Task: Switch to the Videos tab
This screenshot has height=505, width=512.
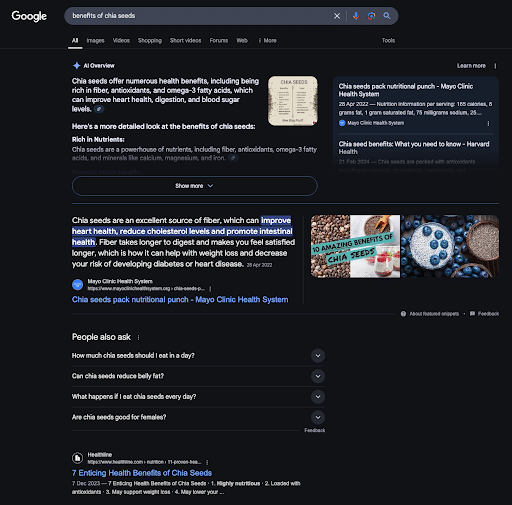Action: [x=121, y=41]
